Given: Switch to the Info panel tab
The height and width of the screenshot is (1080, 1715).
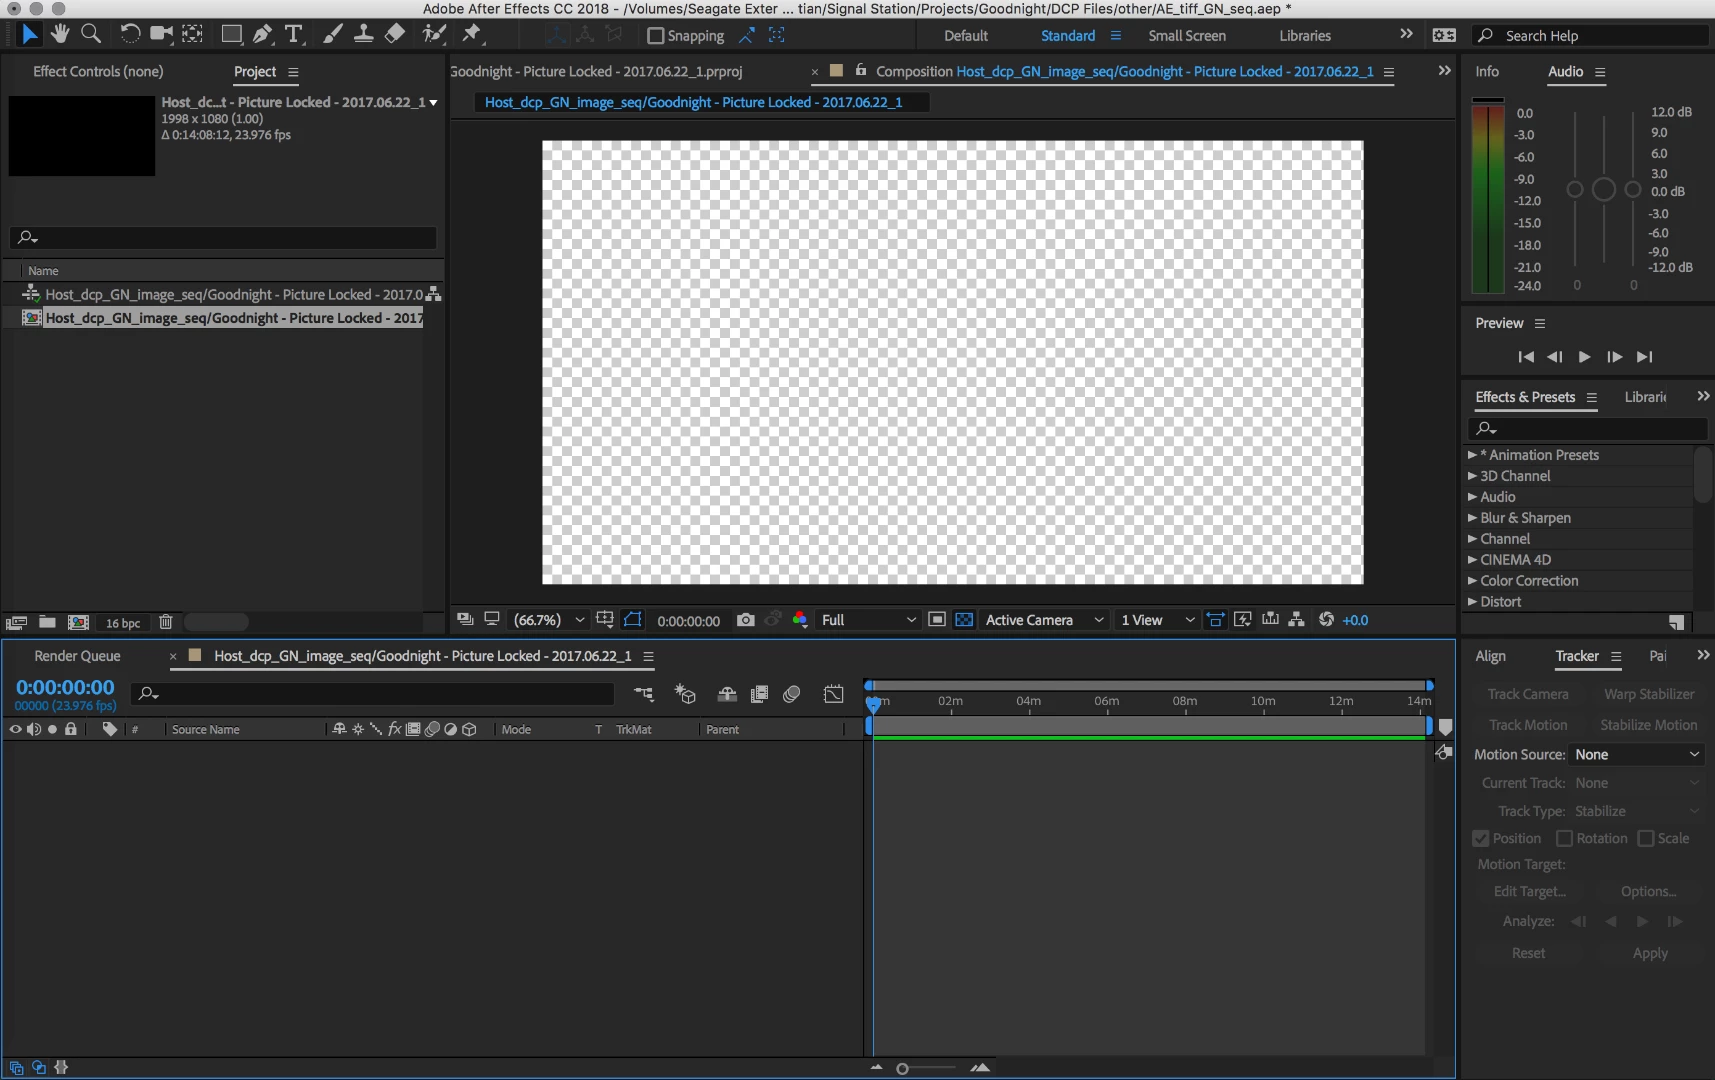Looking at the screenshot, I should pos(1487,72).
